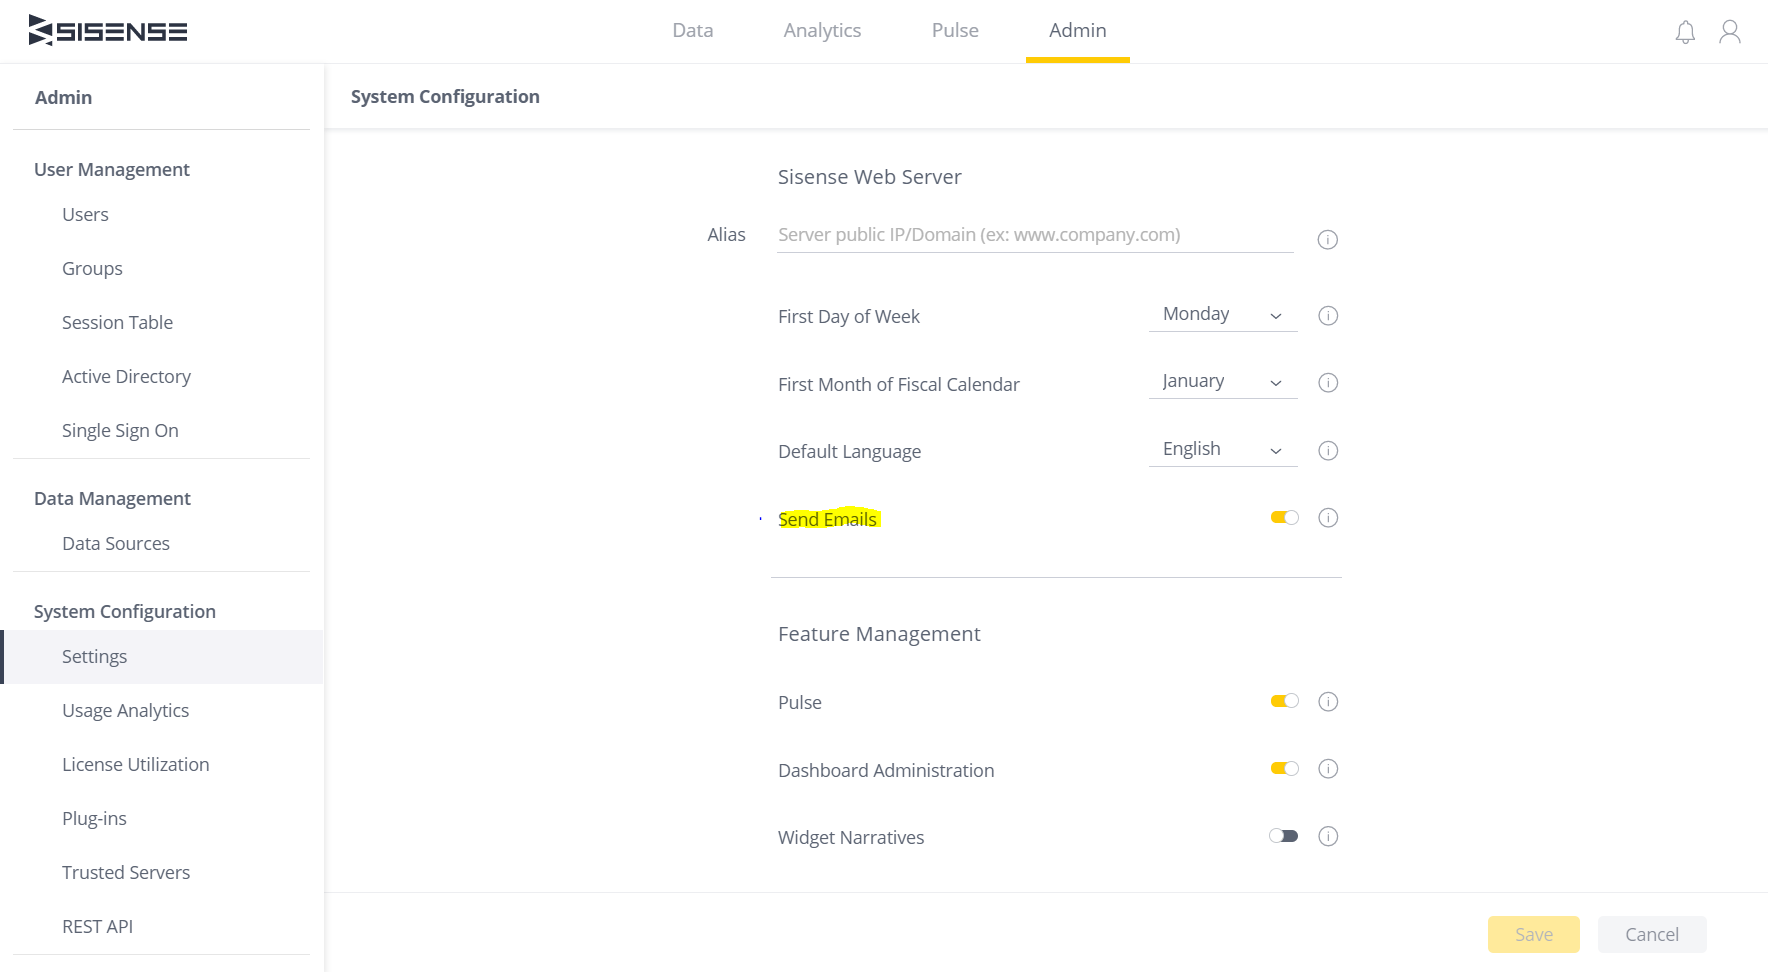The image size is (1768, 972).
Task: Switch to the Analytics tab
Action: [822, 31]
